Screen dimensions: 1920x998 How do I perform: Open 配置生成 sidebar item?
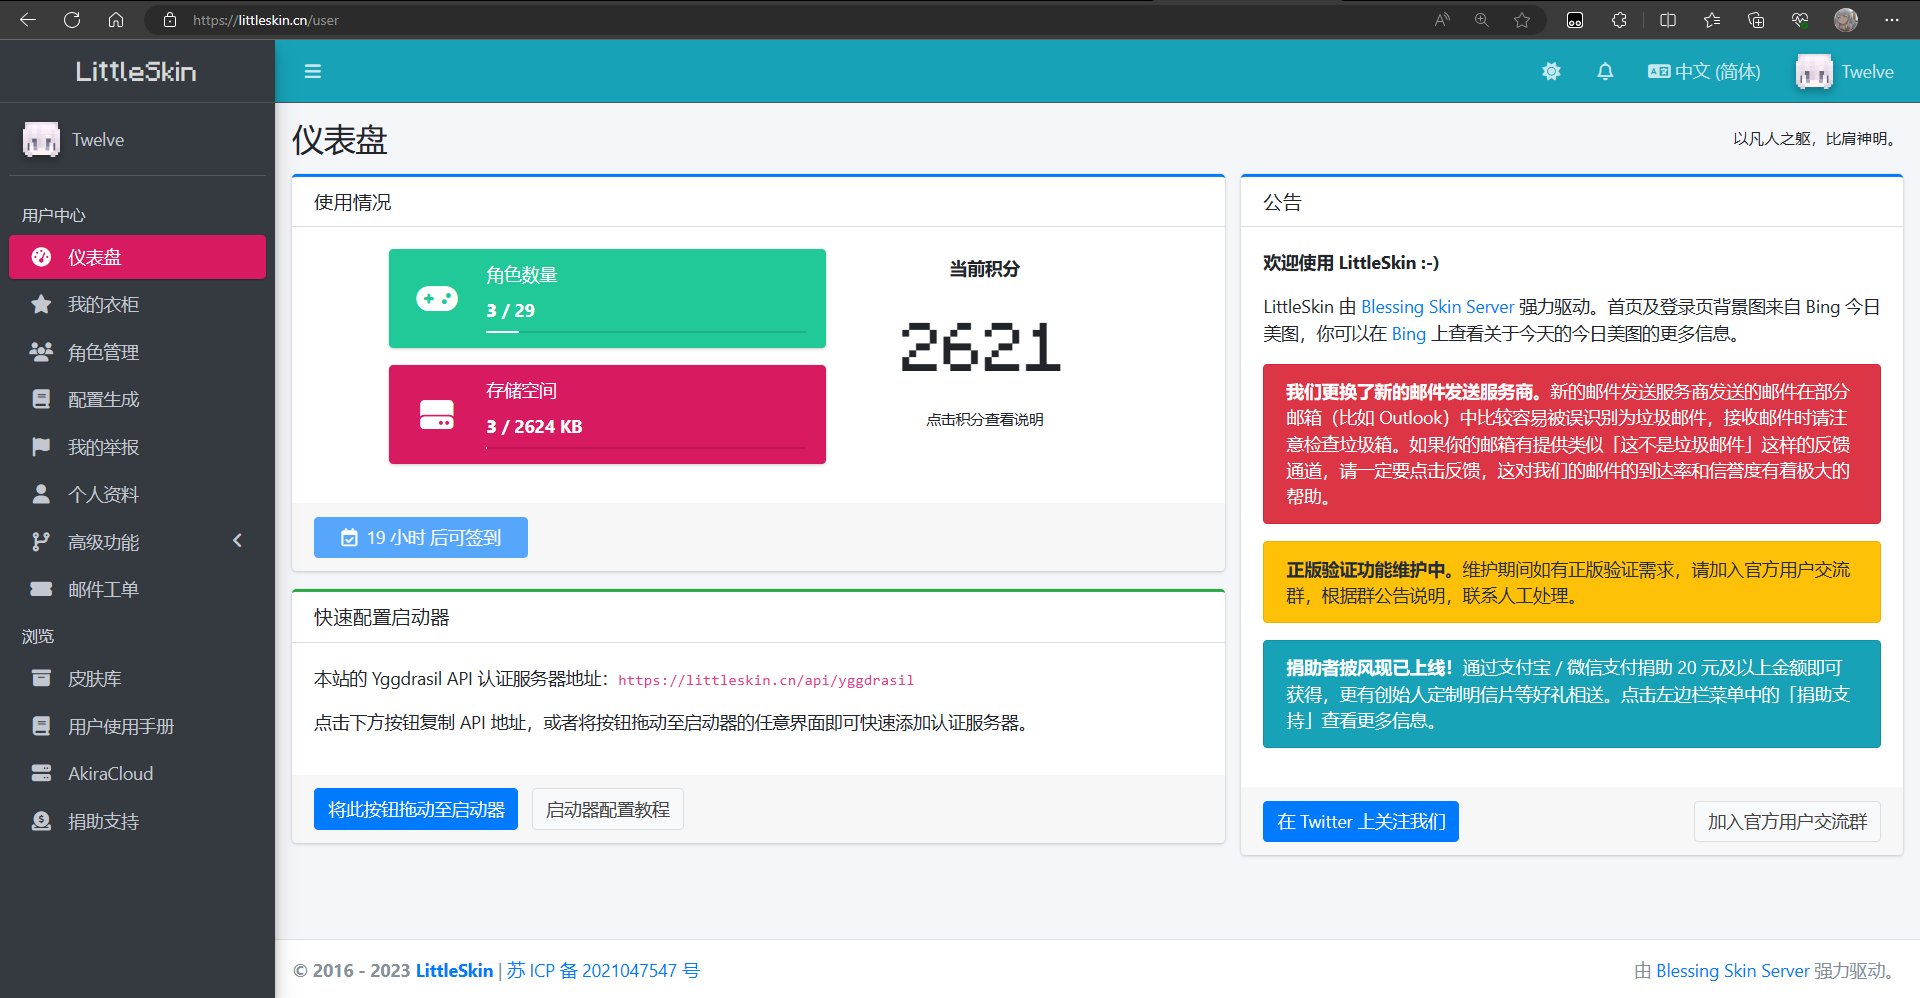click(137, 399)
